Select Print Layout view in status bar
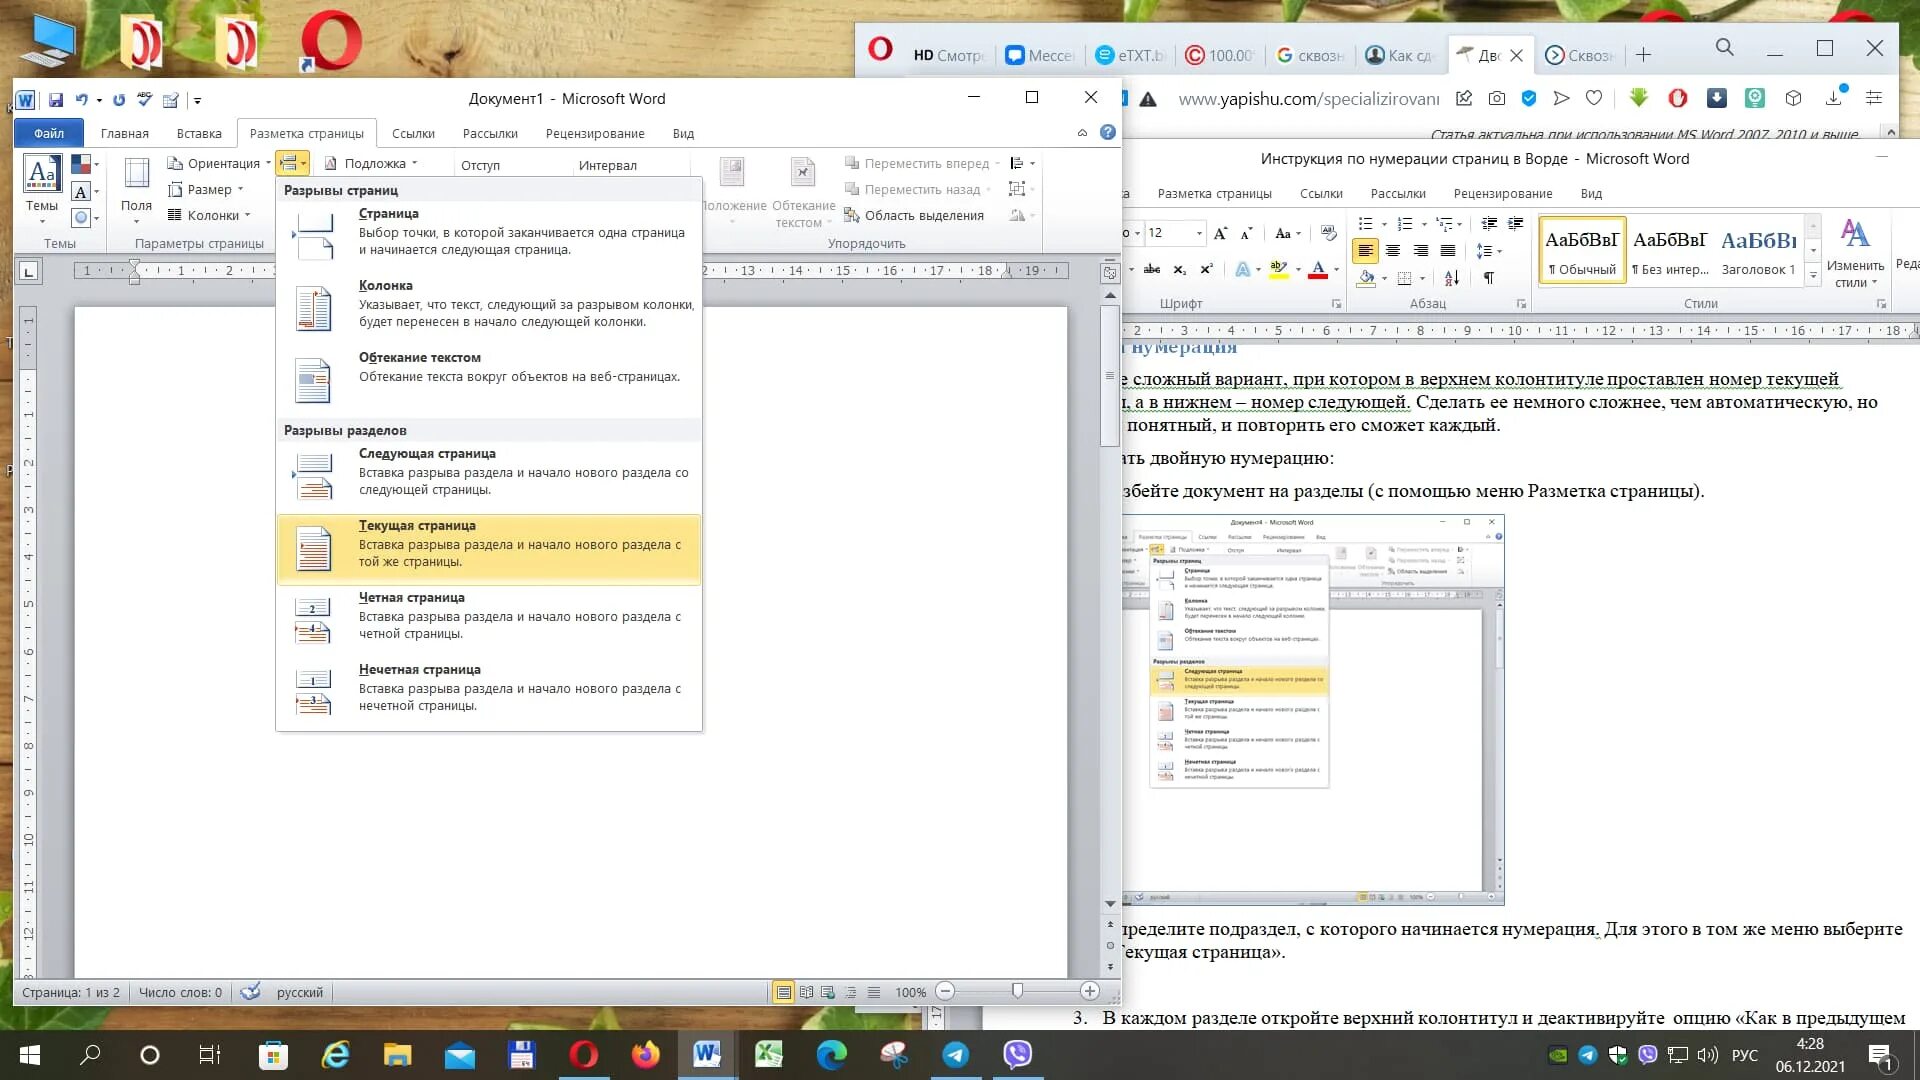This screenshot has height=1080, width=1920. [784, 992]
